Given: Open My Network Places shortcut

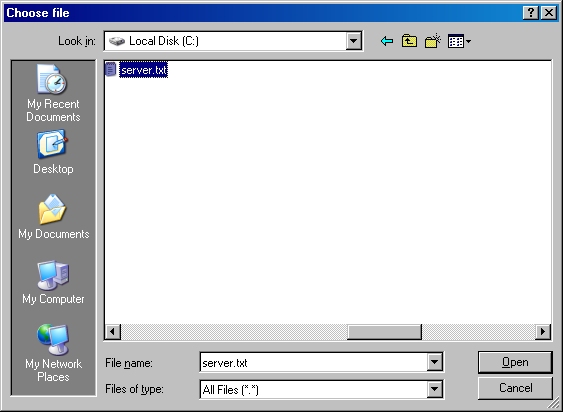Looking at the screenshot, I should pyautogui.click(x=53, y=353).
